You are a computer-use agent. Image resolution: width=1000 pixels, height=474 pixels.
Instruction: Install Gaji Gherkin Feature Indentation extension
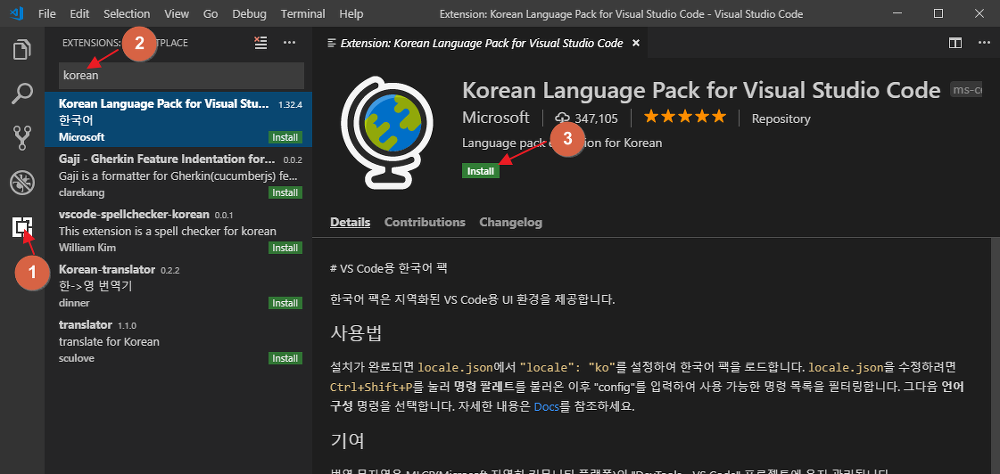point(285,193)
